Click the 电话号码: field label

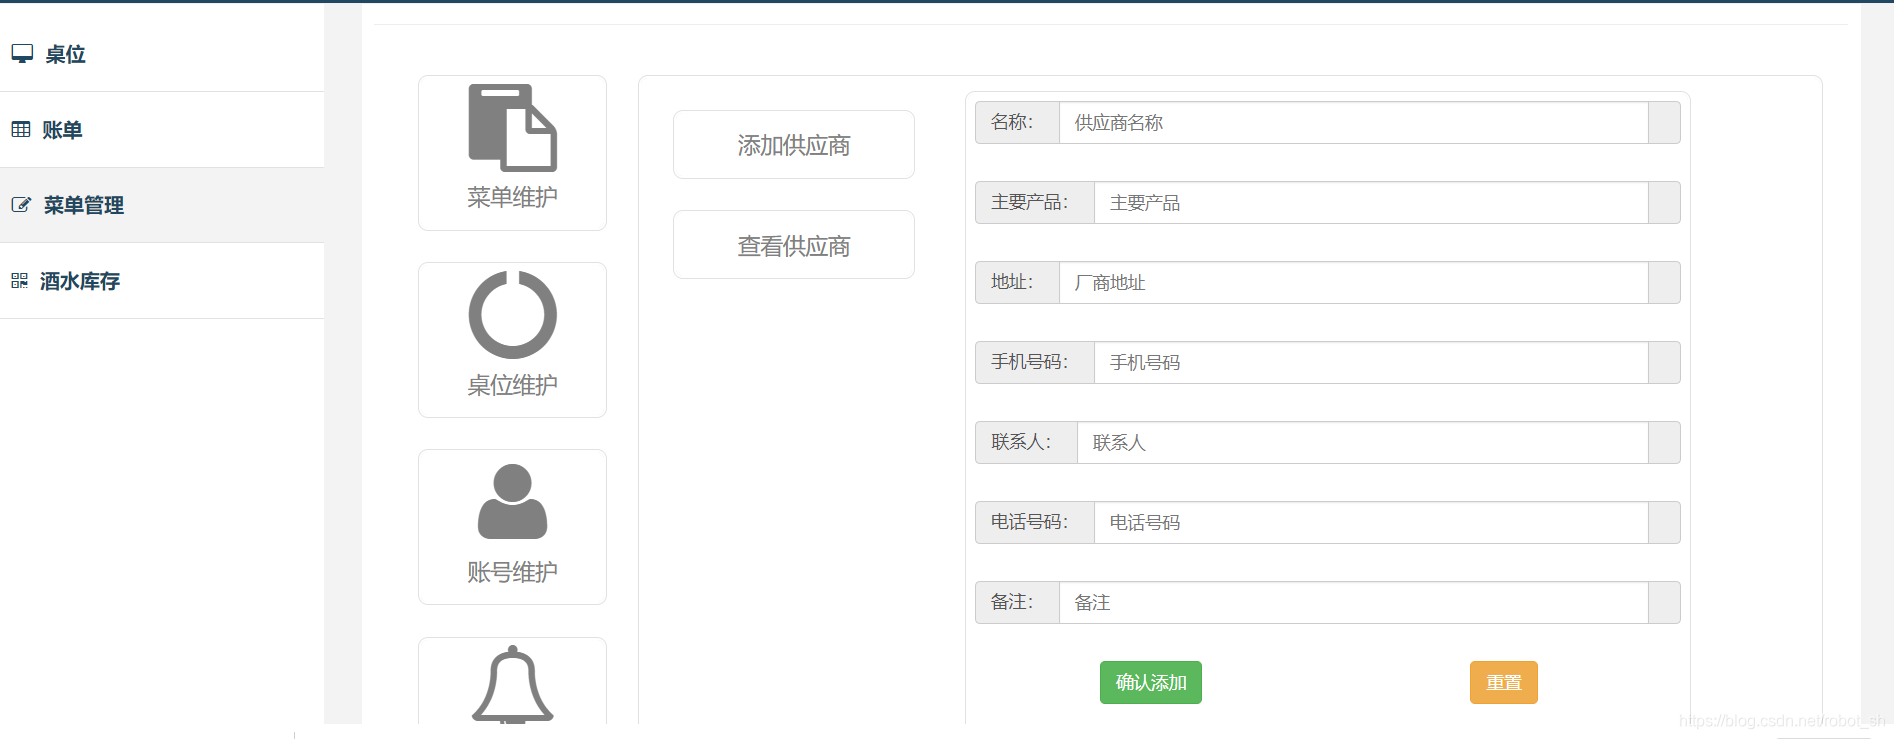(1035, 522)
